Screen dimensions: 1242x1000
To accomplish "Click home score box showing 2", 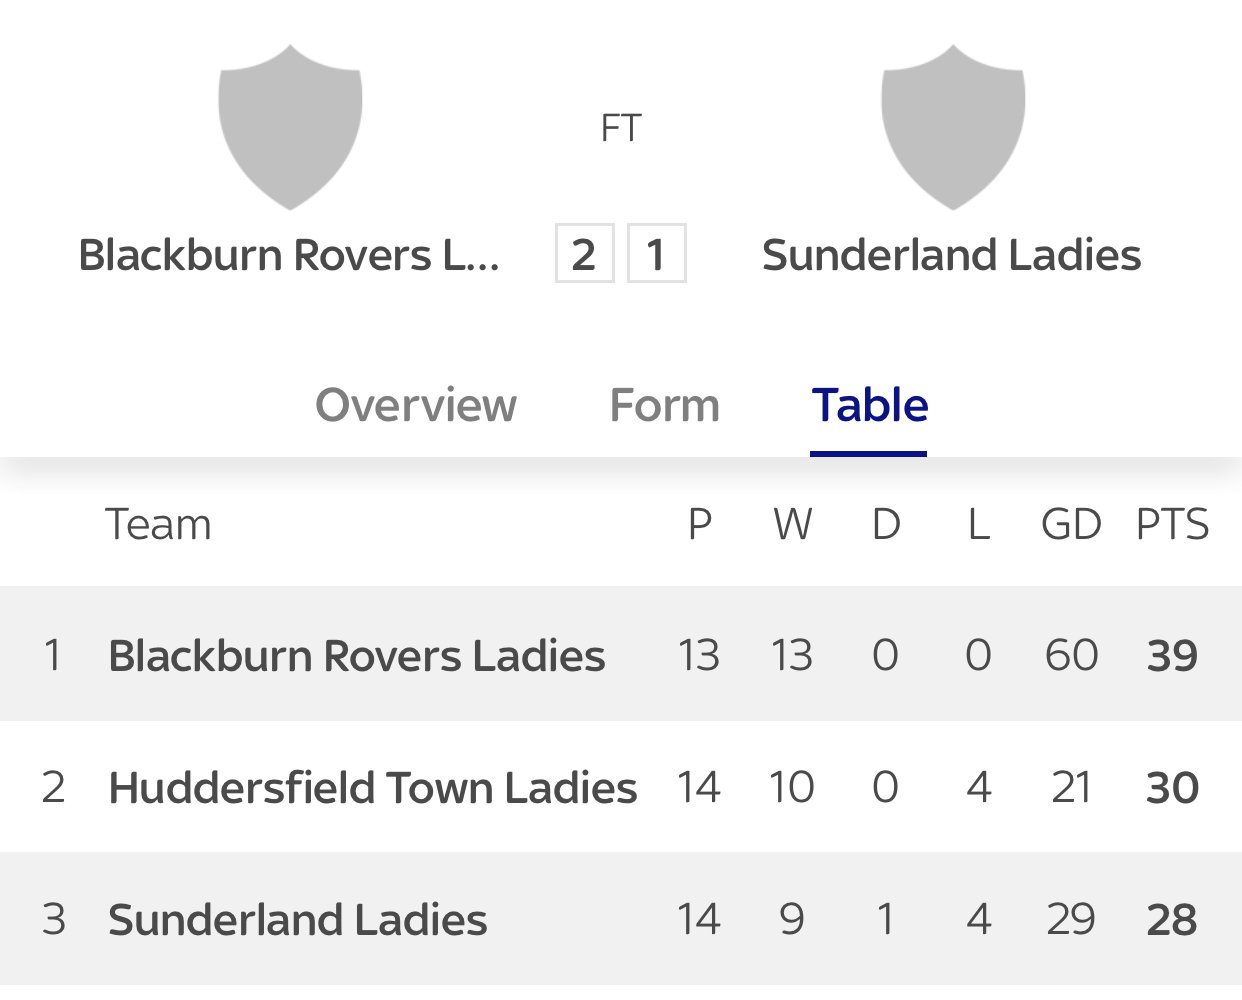I will pyautogui.click(x=584, y=254).
